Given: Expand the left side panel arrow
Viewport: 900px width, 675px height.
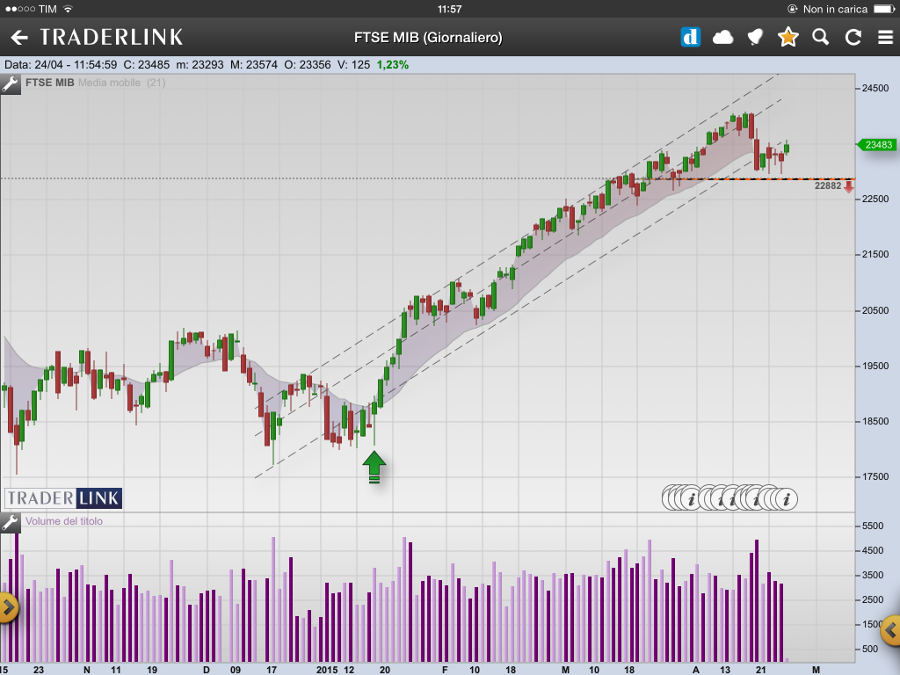Looking at the screenshot, I should pyautogui.click(x=7, y=606).
